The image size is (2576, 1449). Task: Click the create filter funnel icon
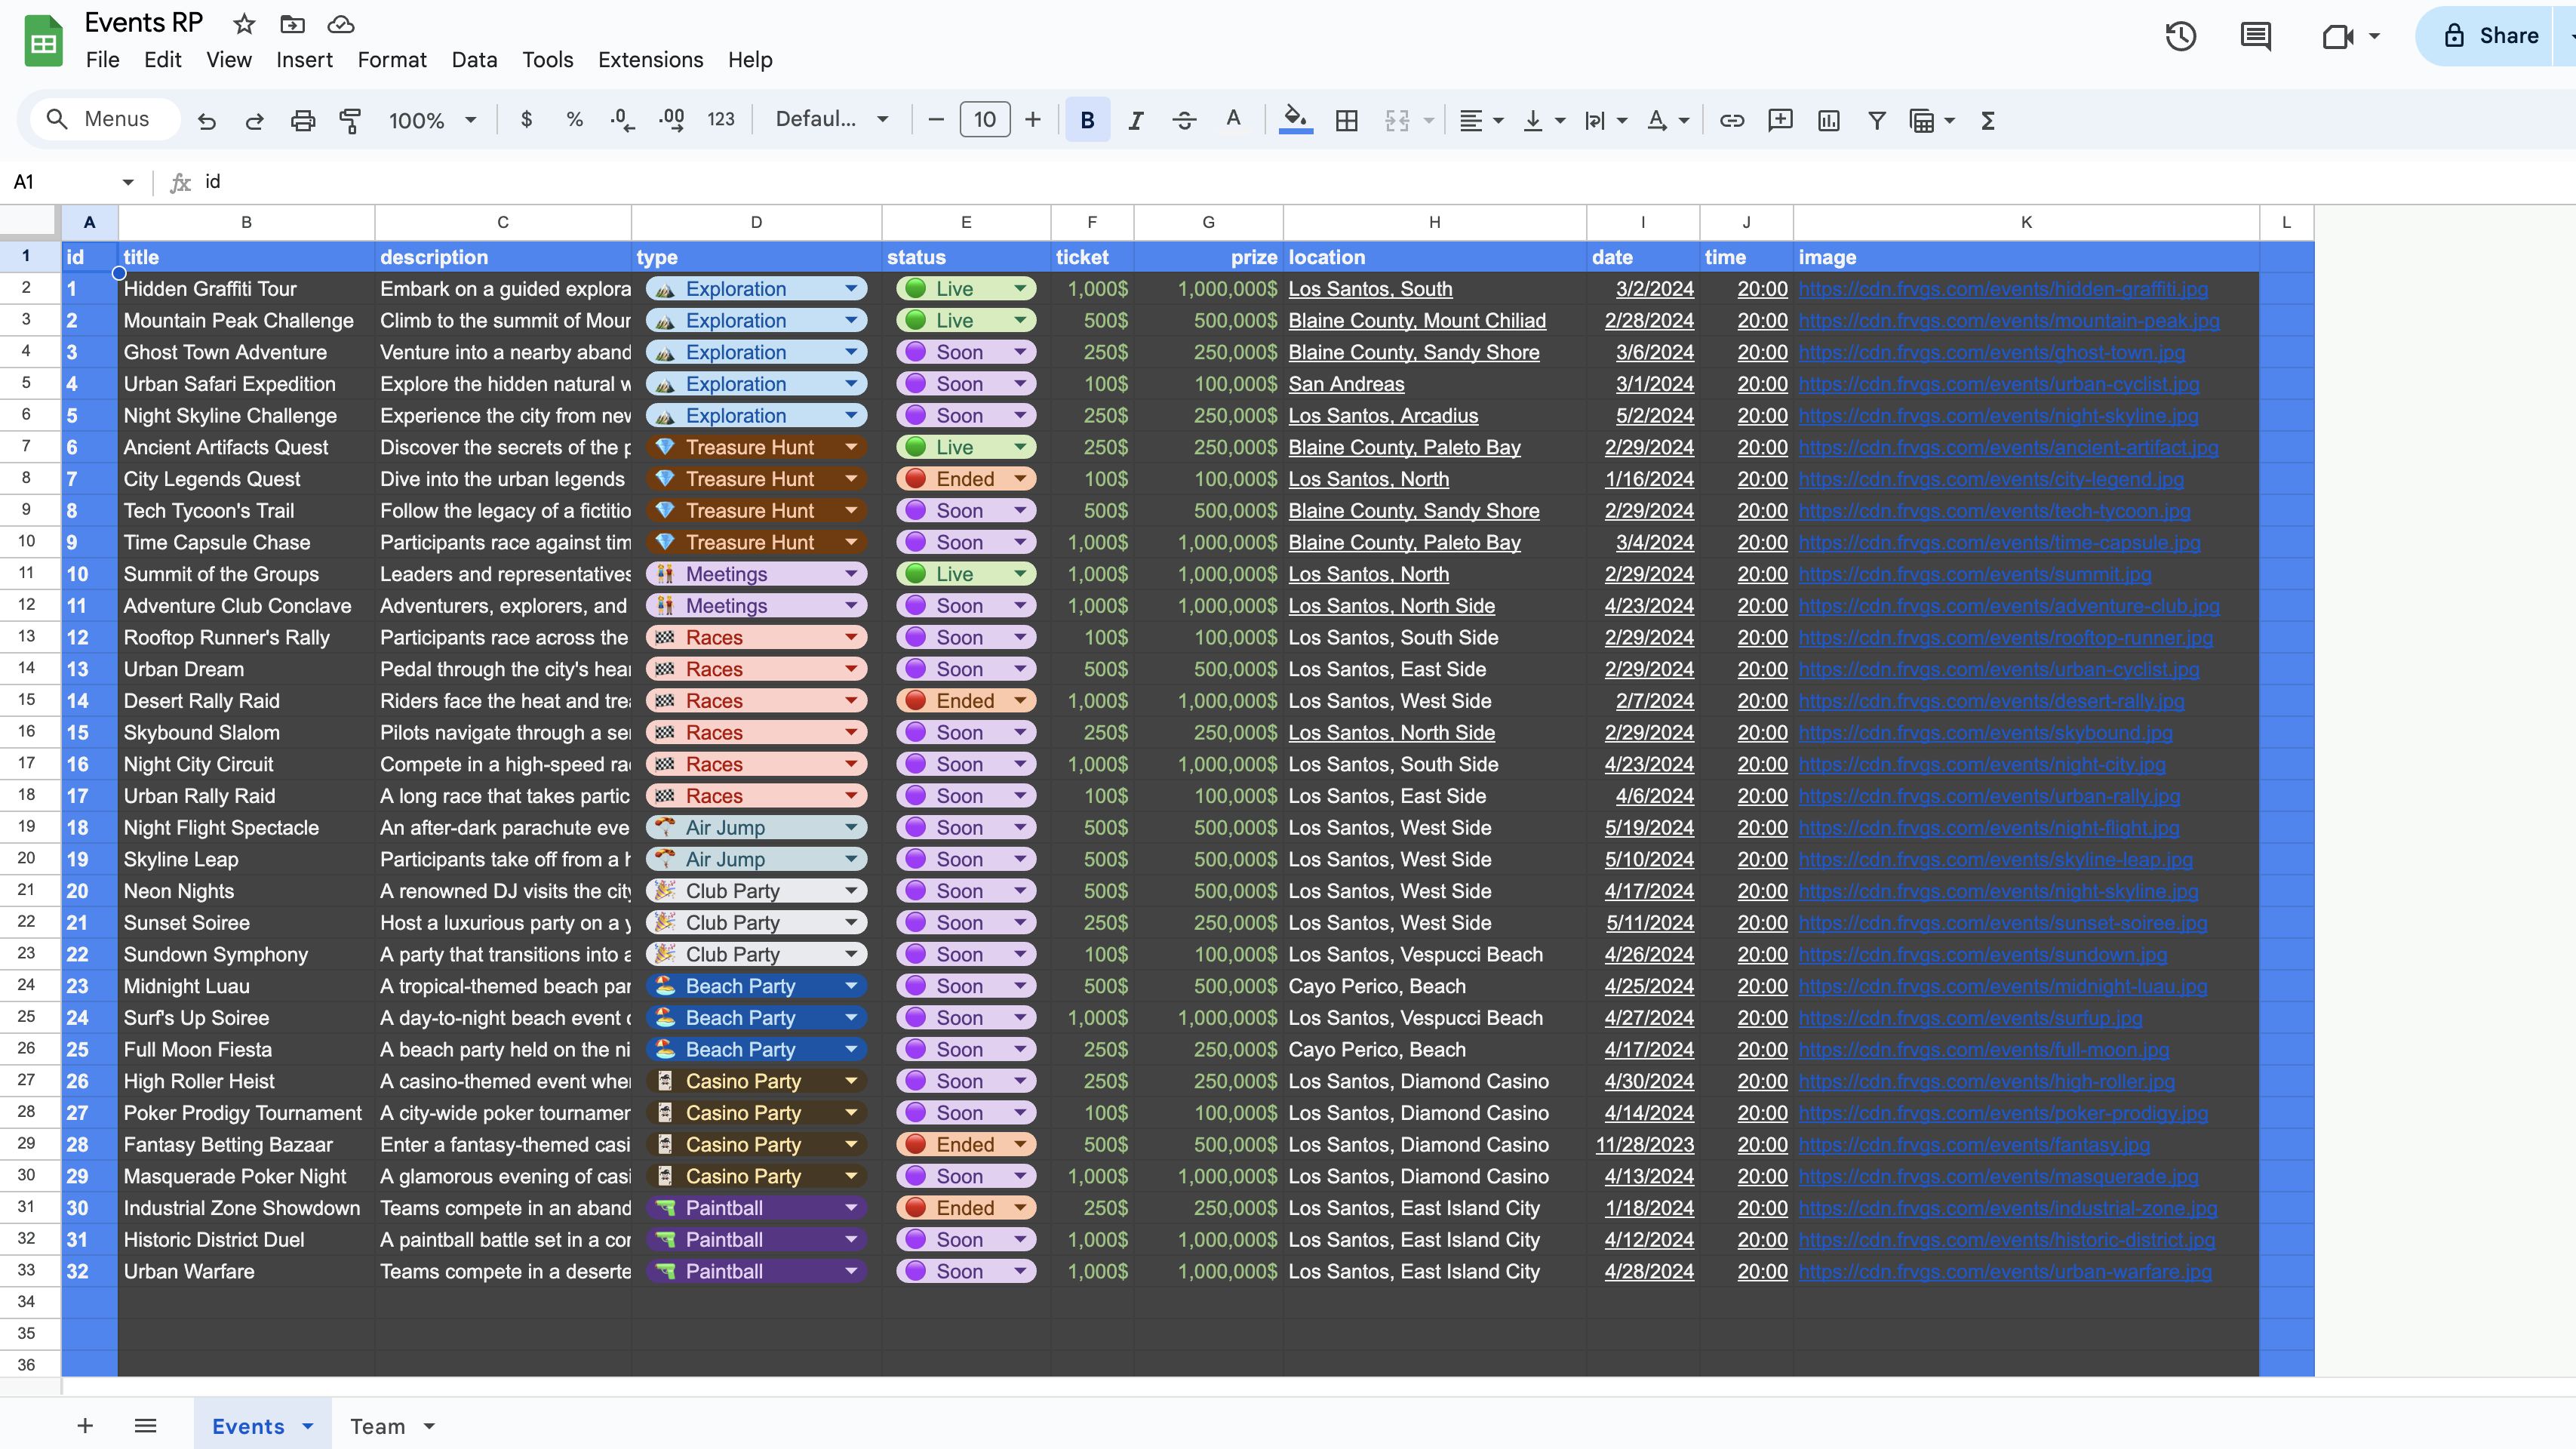point(1876,121)
